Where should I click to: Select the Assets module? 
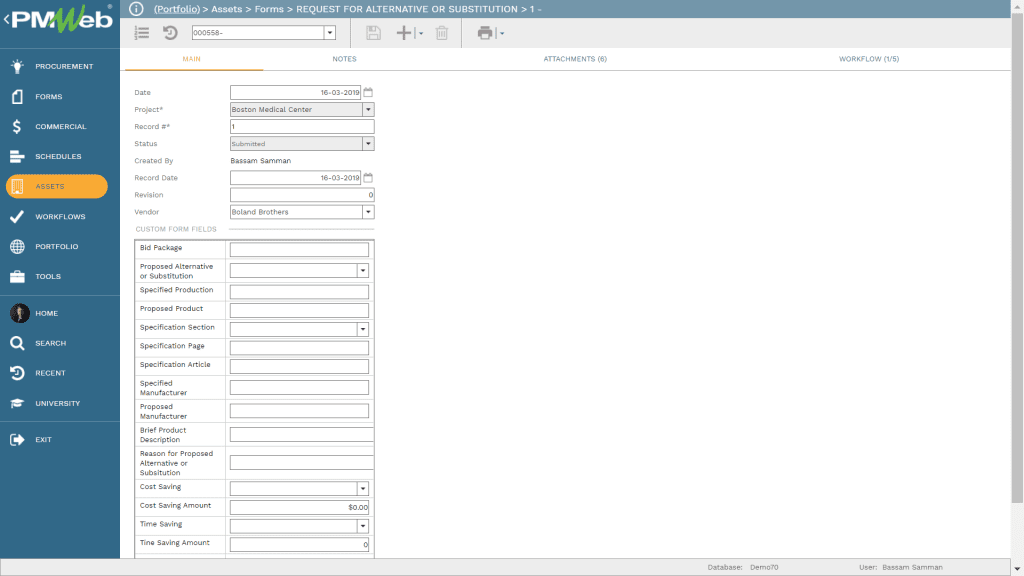(x=57, y=186)
